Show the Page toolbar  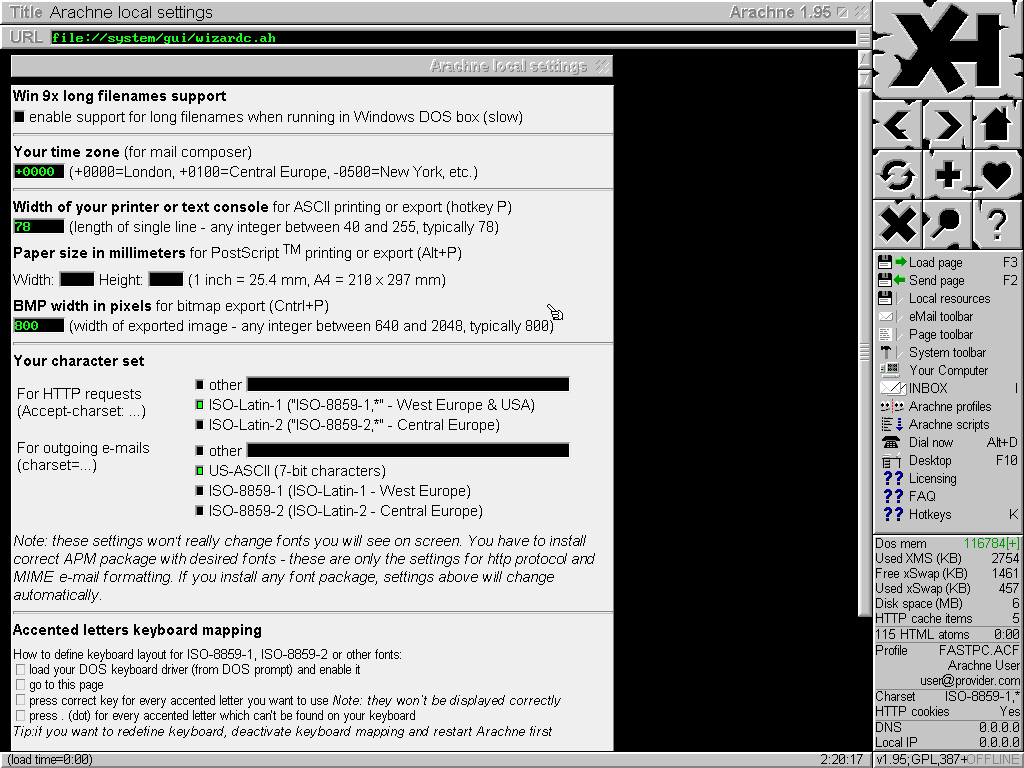point(941,334)
